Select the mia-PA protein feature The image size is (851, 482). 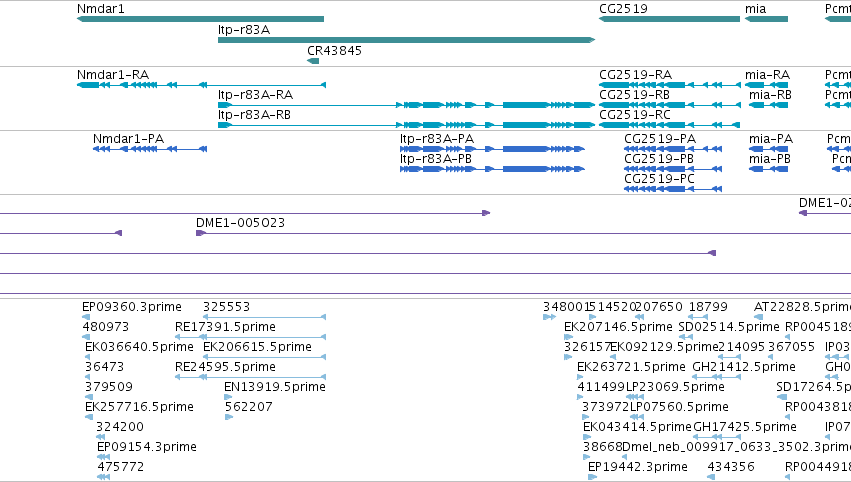tap(769, 149)
